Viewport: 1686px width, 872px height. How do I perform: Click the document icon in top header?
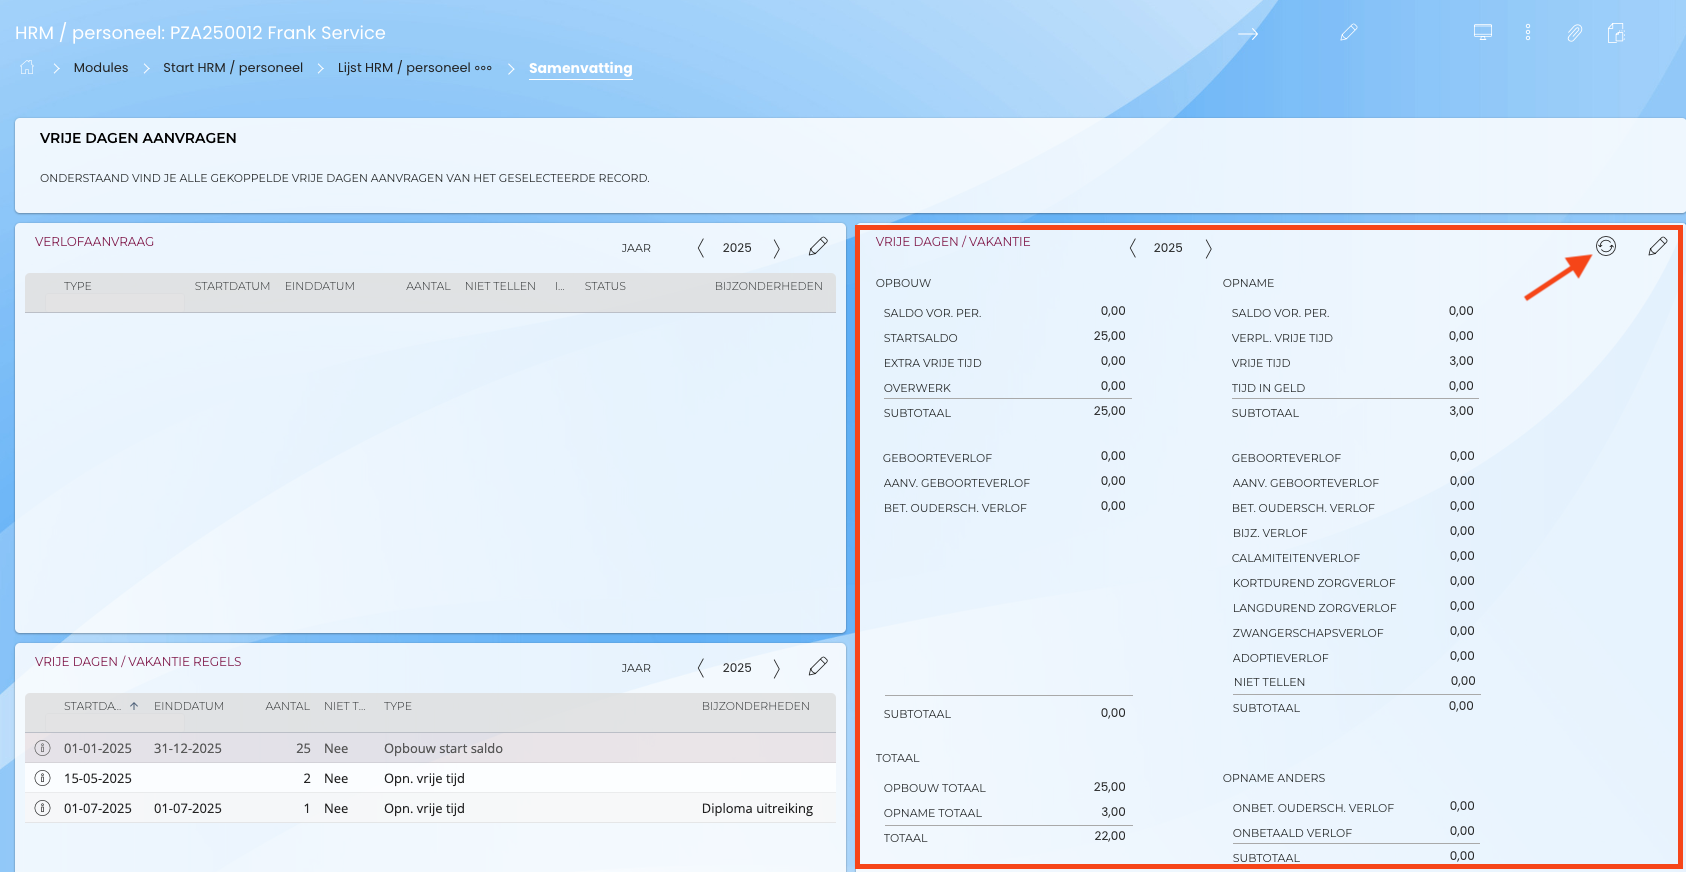1616,33
